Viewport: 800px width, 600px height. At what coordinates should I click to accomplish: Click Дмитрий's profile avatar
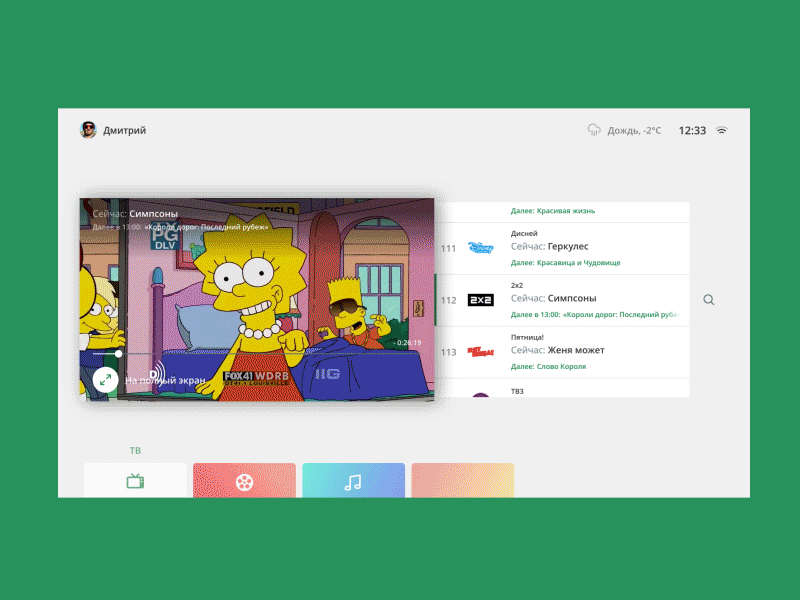pyautogui.click(x=88, y=130)
